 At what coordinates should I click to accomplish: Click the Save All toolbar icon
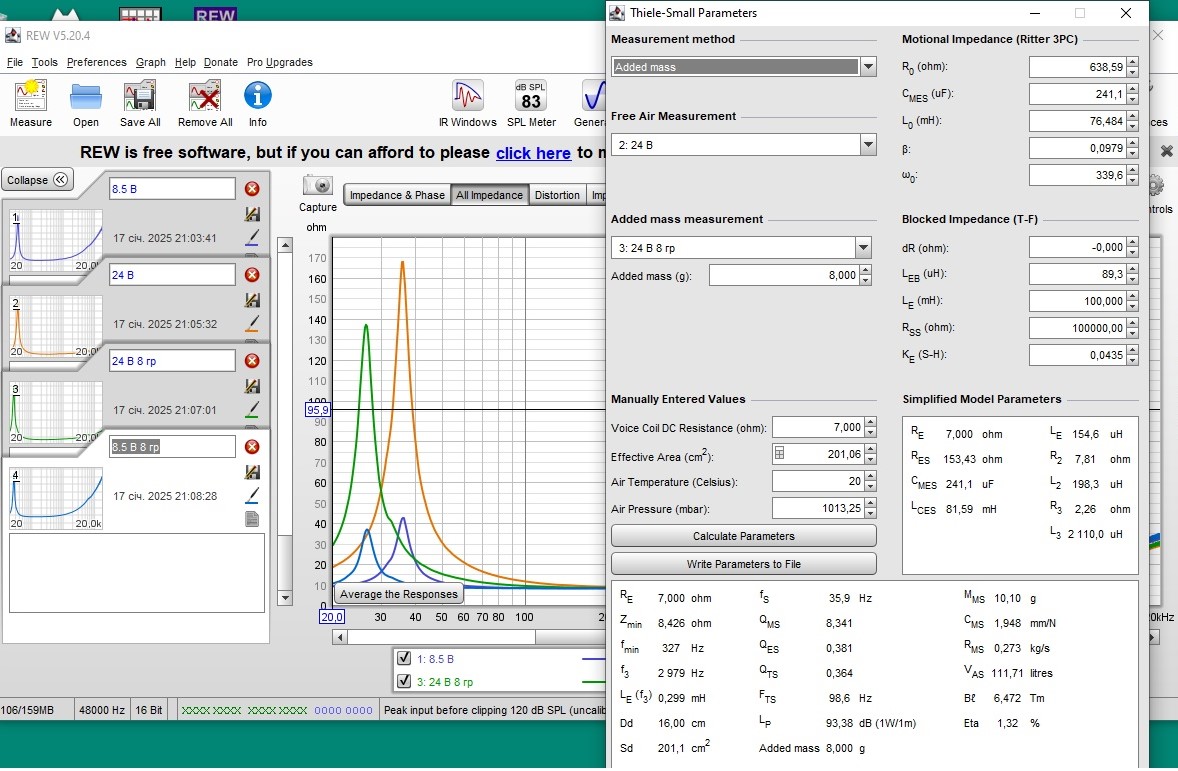point(140,96)
